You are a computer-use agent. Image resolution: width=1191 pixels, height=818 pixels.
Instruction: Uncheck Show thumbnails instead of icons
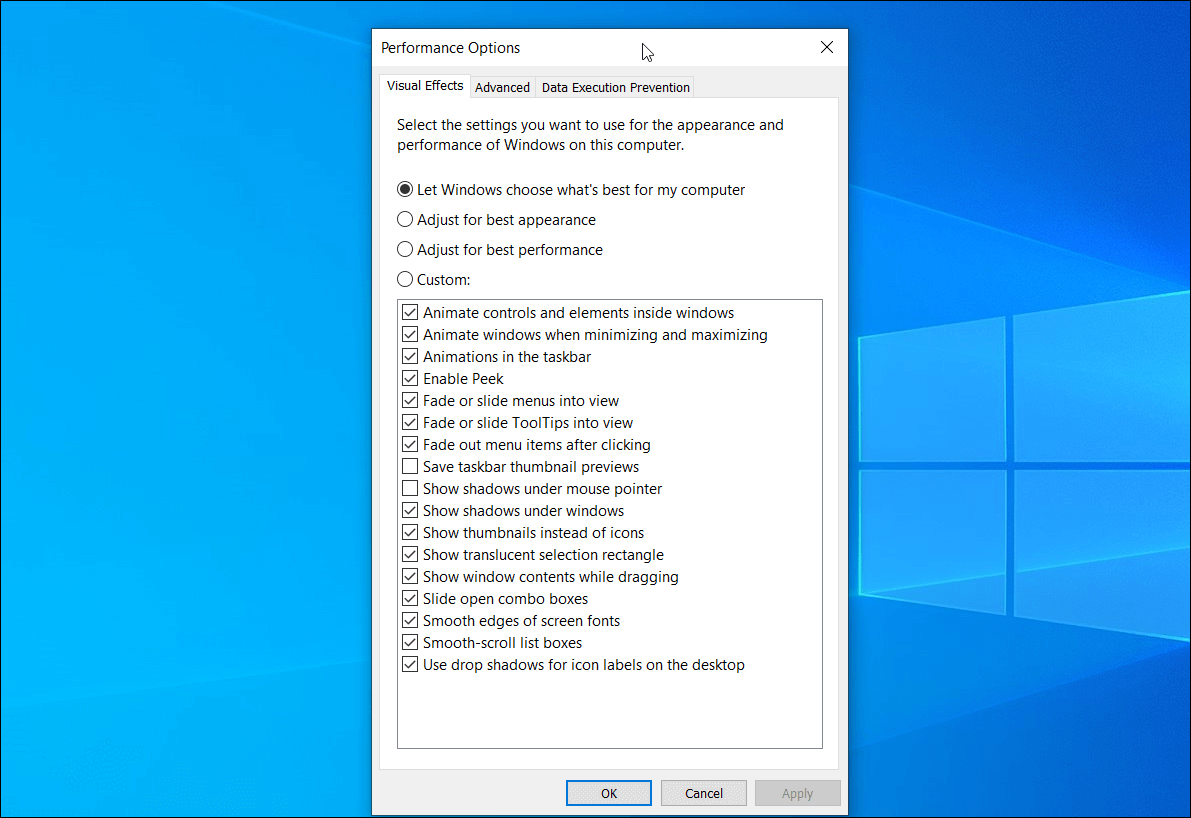(410, 532)
